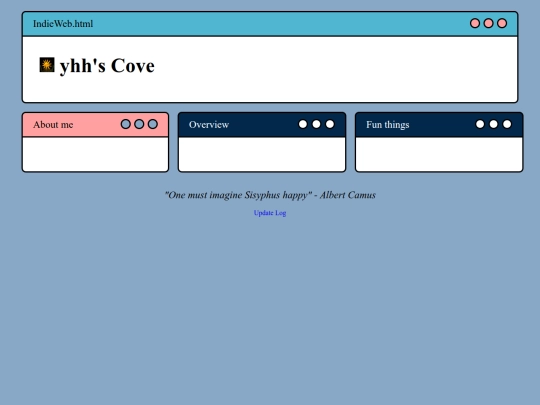This screenshot has width=540, height=405.
Task: Click the IndieWeb.html title text
Action: pos(63,24)
